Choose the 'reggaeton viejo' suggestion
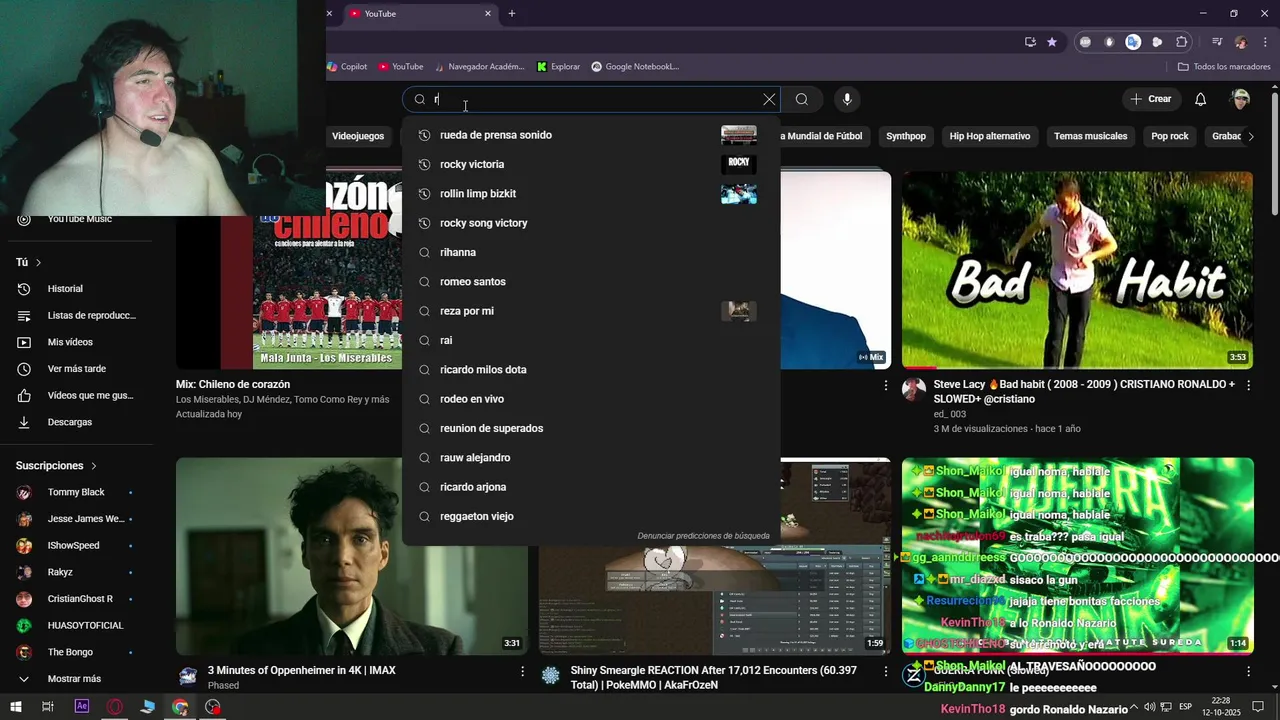 click(591, 516)
